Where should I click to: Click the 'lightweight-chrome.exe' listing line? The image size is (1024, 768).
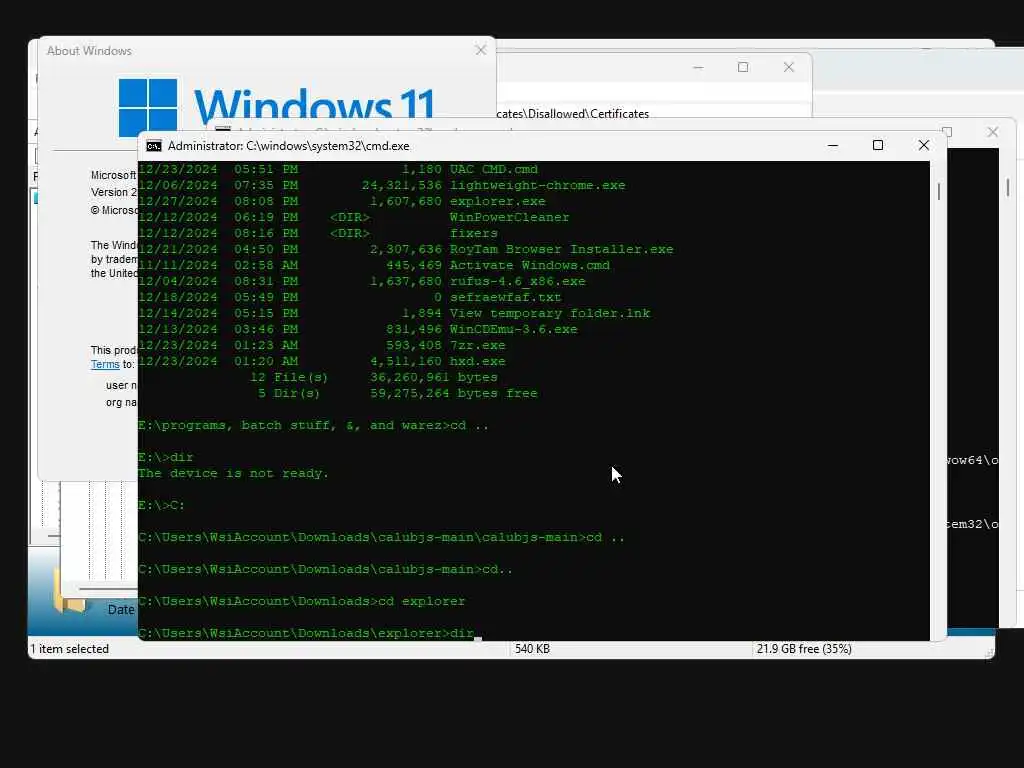[382, 185]
